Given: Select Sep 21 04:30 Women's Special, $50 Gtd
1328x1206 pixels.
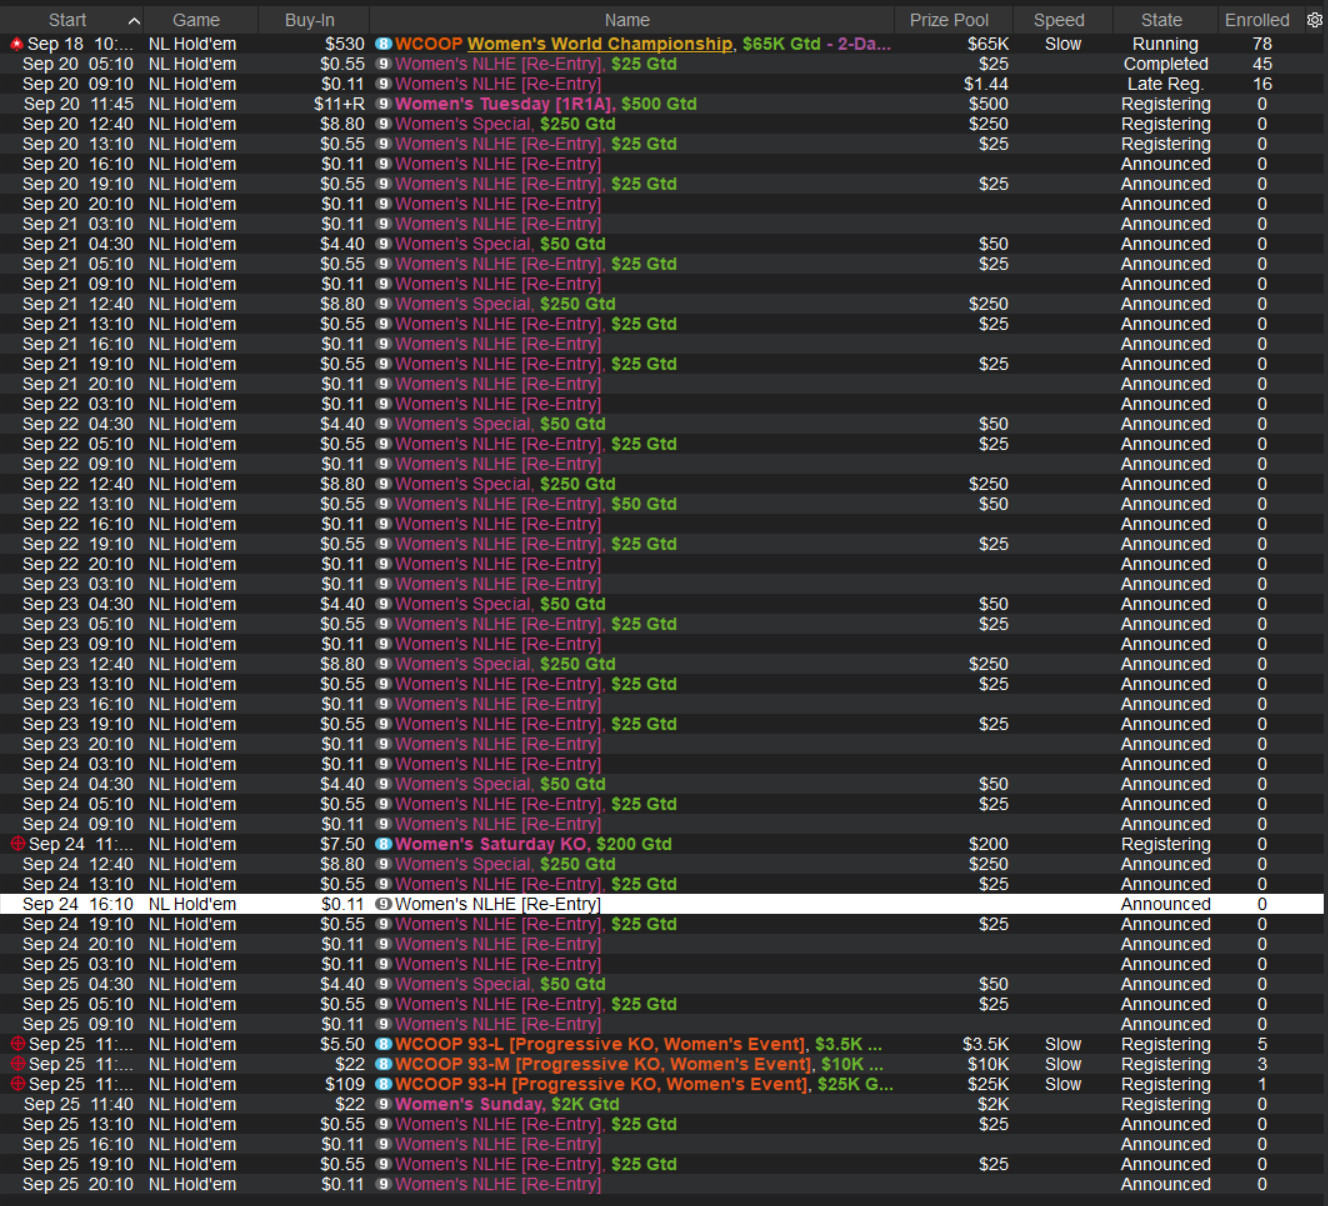Looking at the screenshot, I should pos(662,244).
